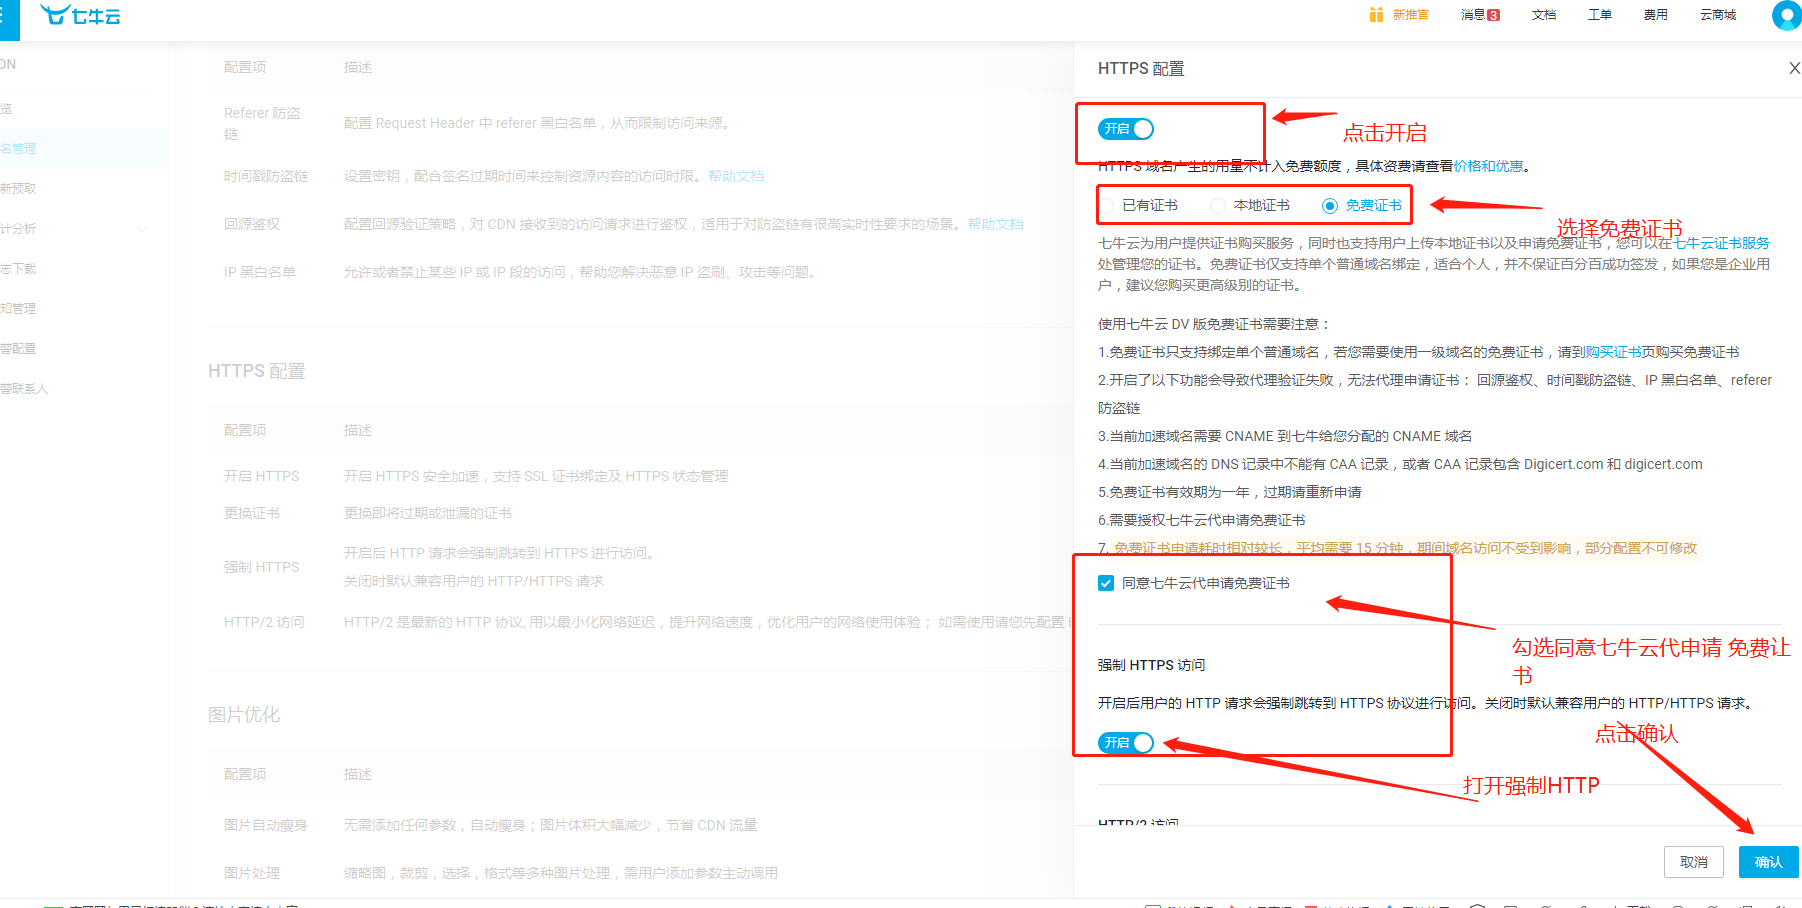
Task: Open 费用 in the top navigation
Action: click(x=1656, y=15)
